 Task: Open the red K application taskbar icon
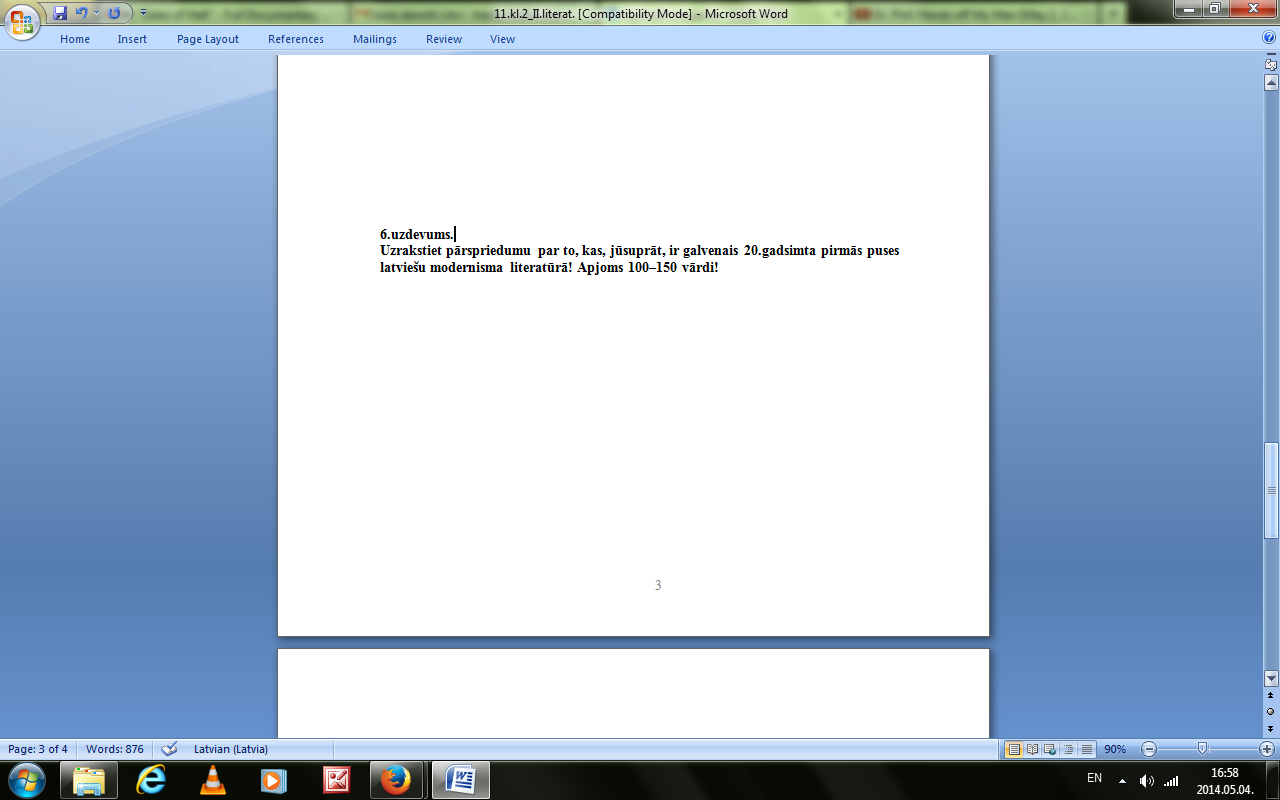click(336, 780)
